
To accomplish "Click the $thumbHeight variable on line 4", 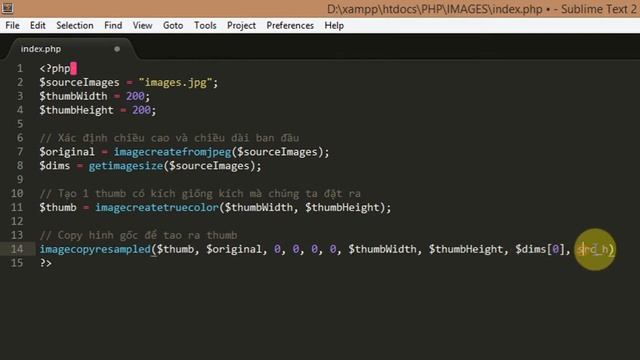I will click(x=76, y=110).
